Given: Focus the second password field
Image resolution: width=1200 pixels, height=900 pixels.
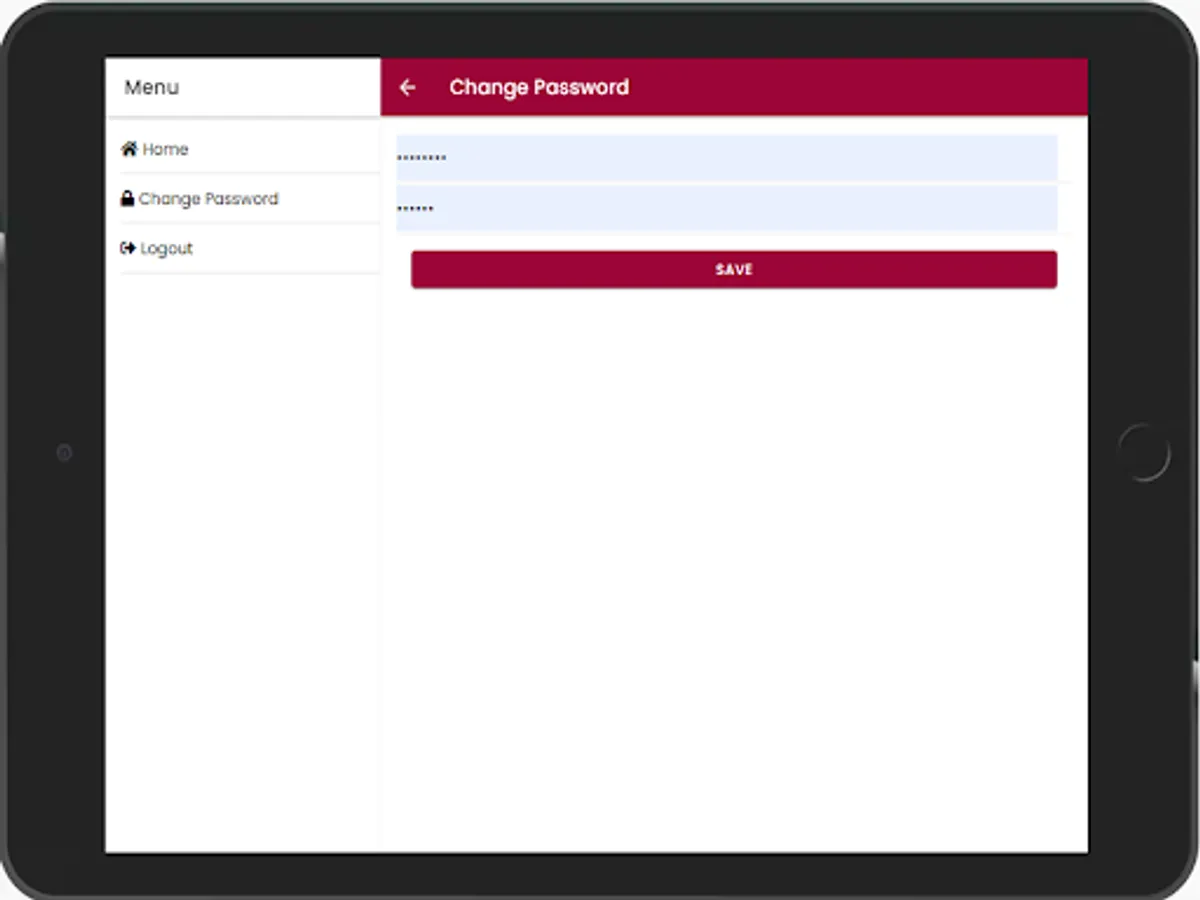Looking at the screenshot, I should point(727,208).
